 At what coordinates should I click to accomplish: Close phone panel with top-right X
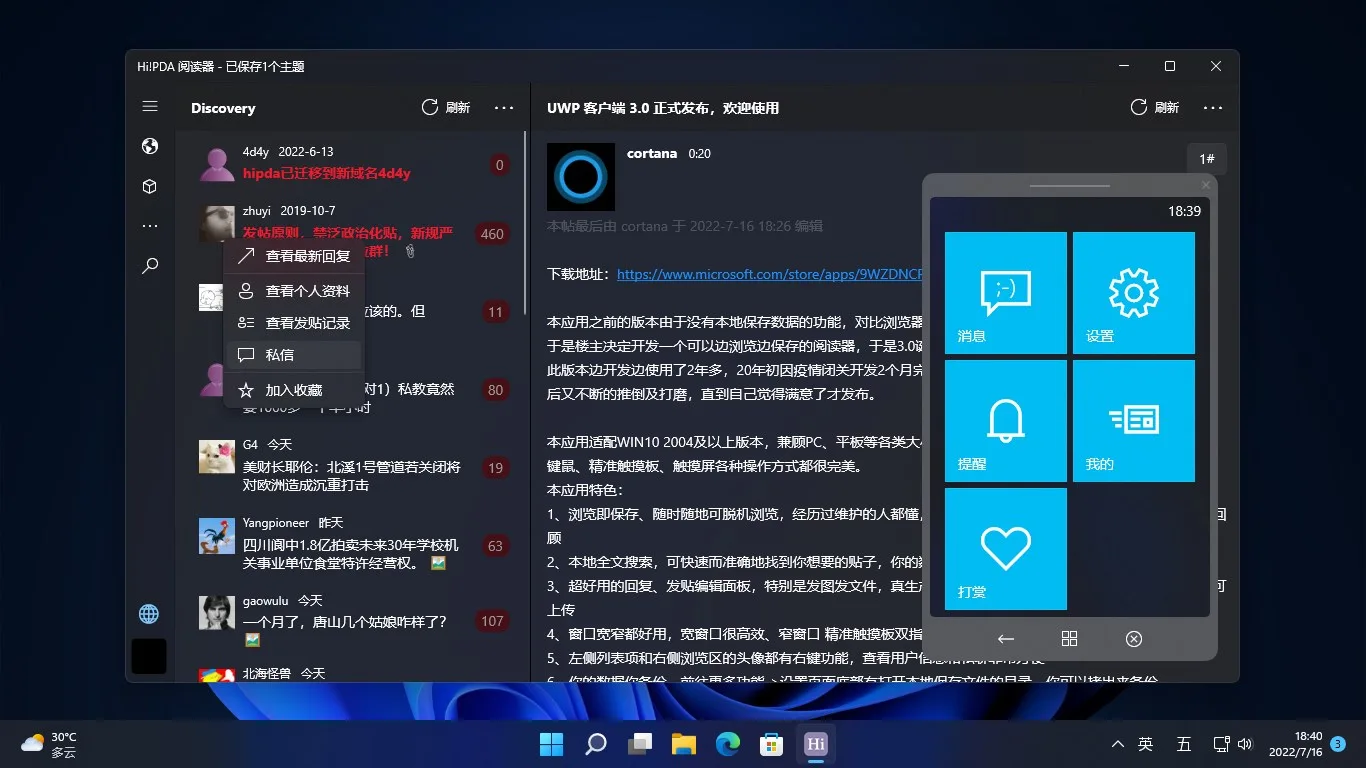tap(1205, 185)
